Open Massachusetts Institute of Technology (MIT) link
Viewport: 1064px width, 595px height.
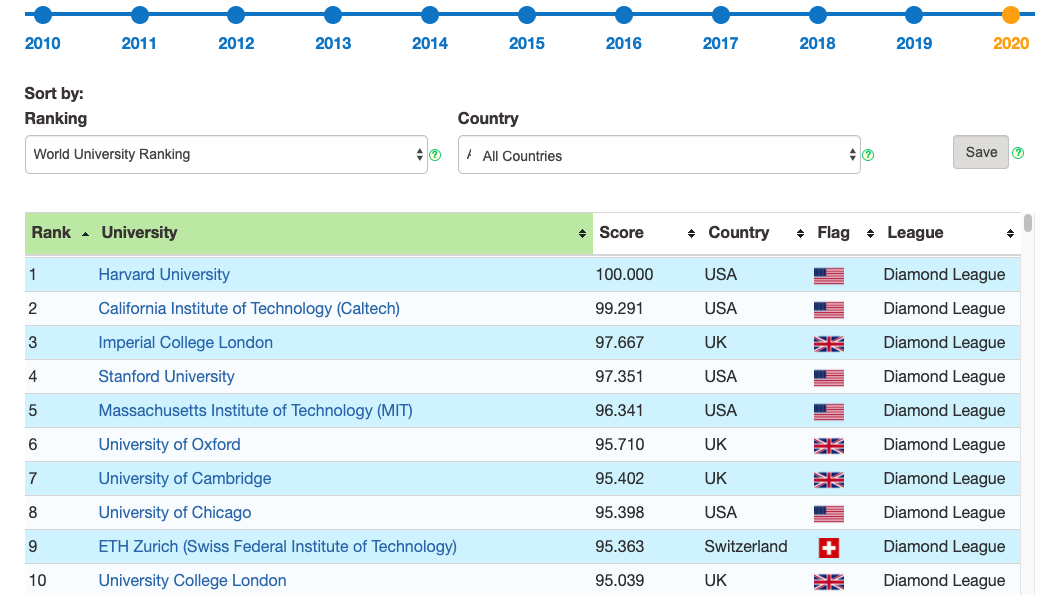pos(255,410)
